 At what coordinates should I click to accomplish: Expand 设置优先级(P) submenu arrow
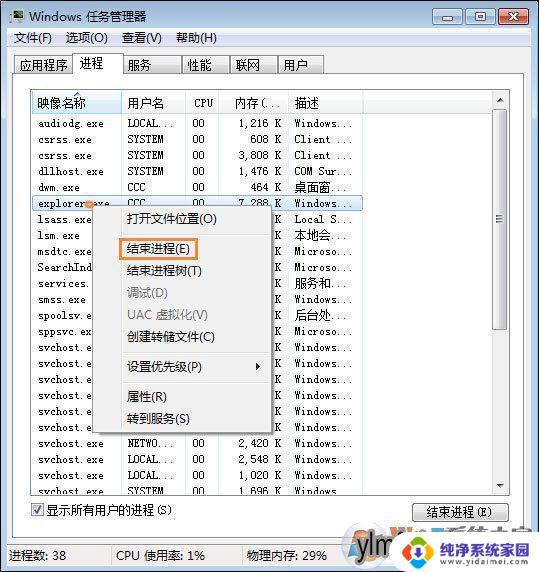[x=258, y=366]
